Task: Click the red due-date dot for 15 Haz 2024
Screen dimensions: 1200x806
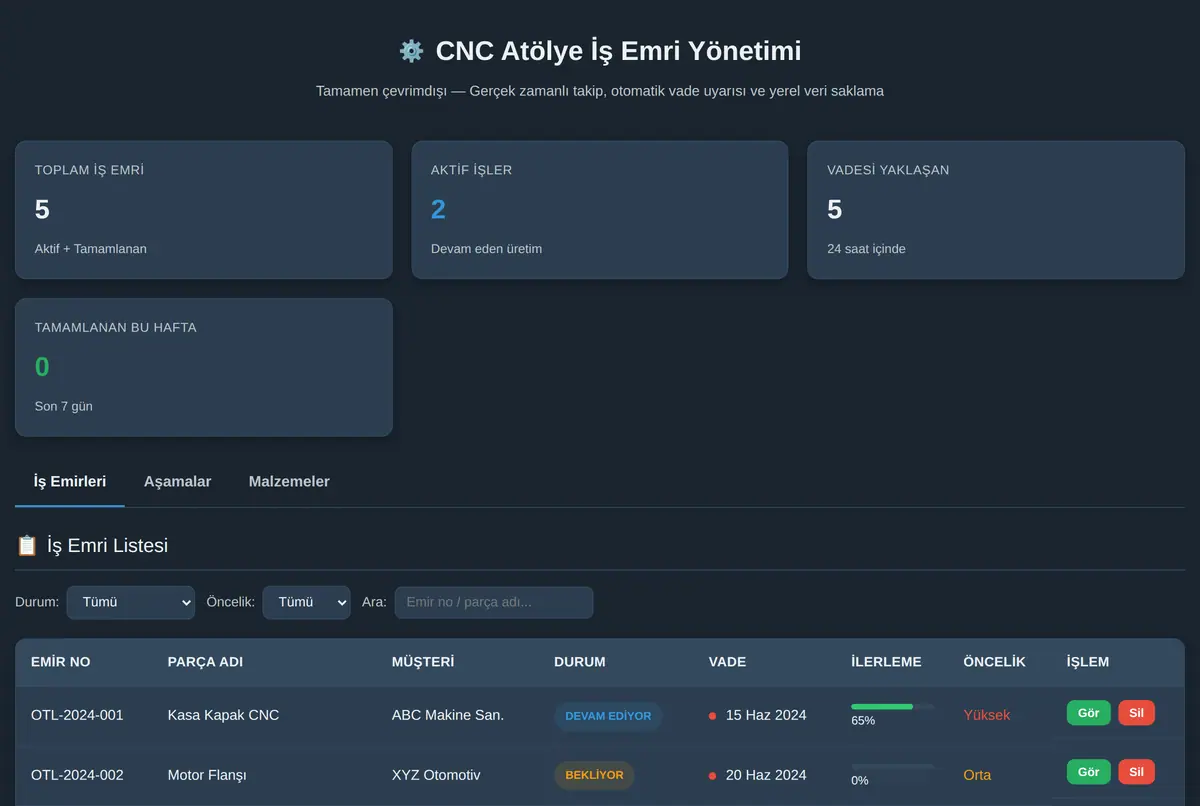Action: pyautogui.click(x=712, y=716)
